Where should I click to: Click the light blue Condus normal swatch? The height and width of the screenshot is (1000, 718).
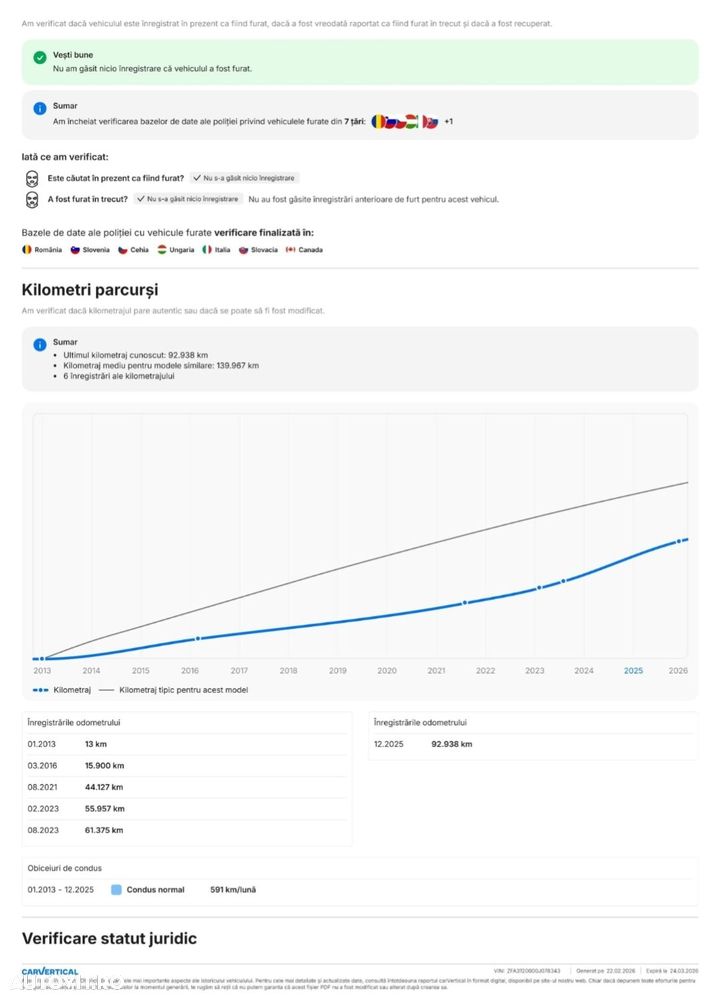coord(116,889)
